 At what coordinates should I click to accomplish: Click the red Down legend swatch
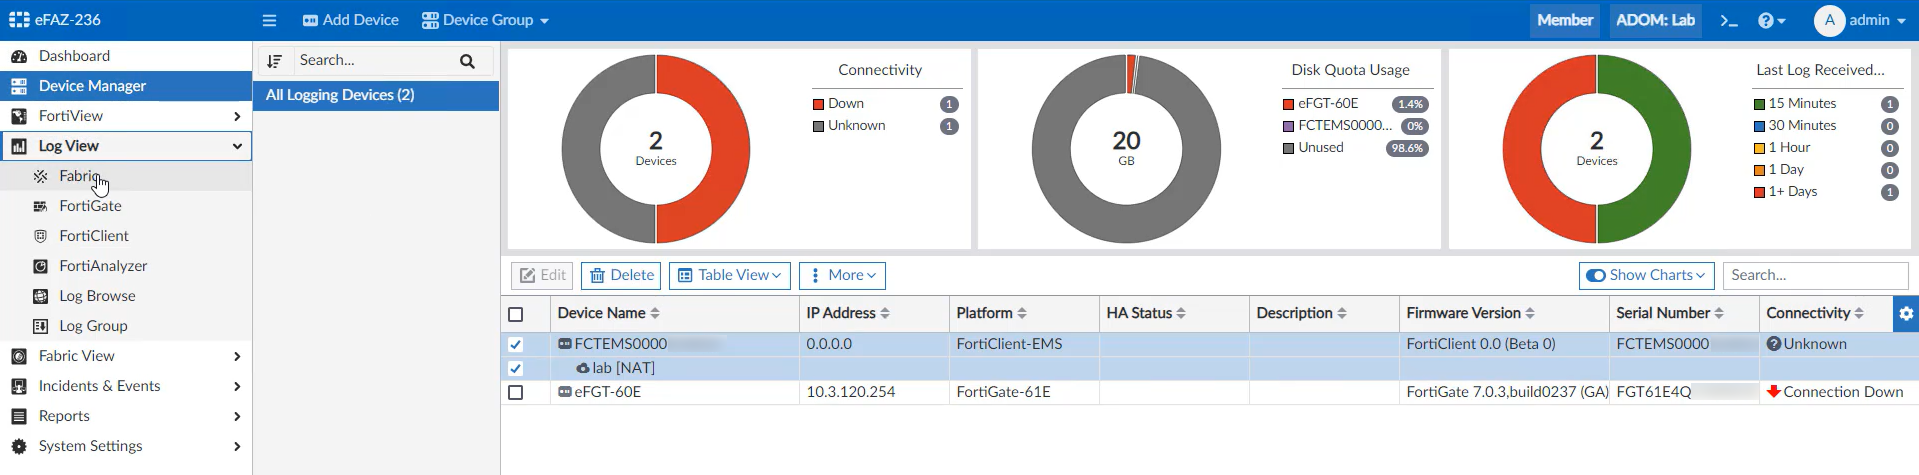[818, 104]
